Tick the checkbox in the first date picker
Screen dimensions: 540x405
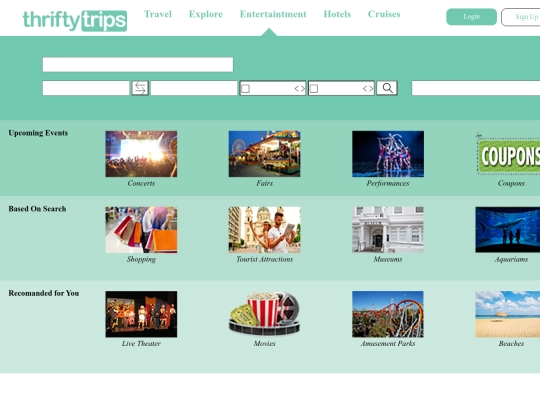pyautogui.click(x=245, y=89)
